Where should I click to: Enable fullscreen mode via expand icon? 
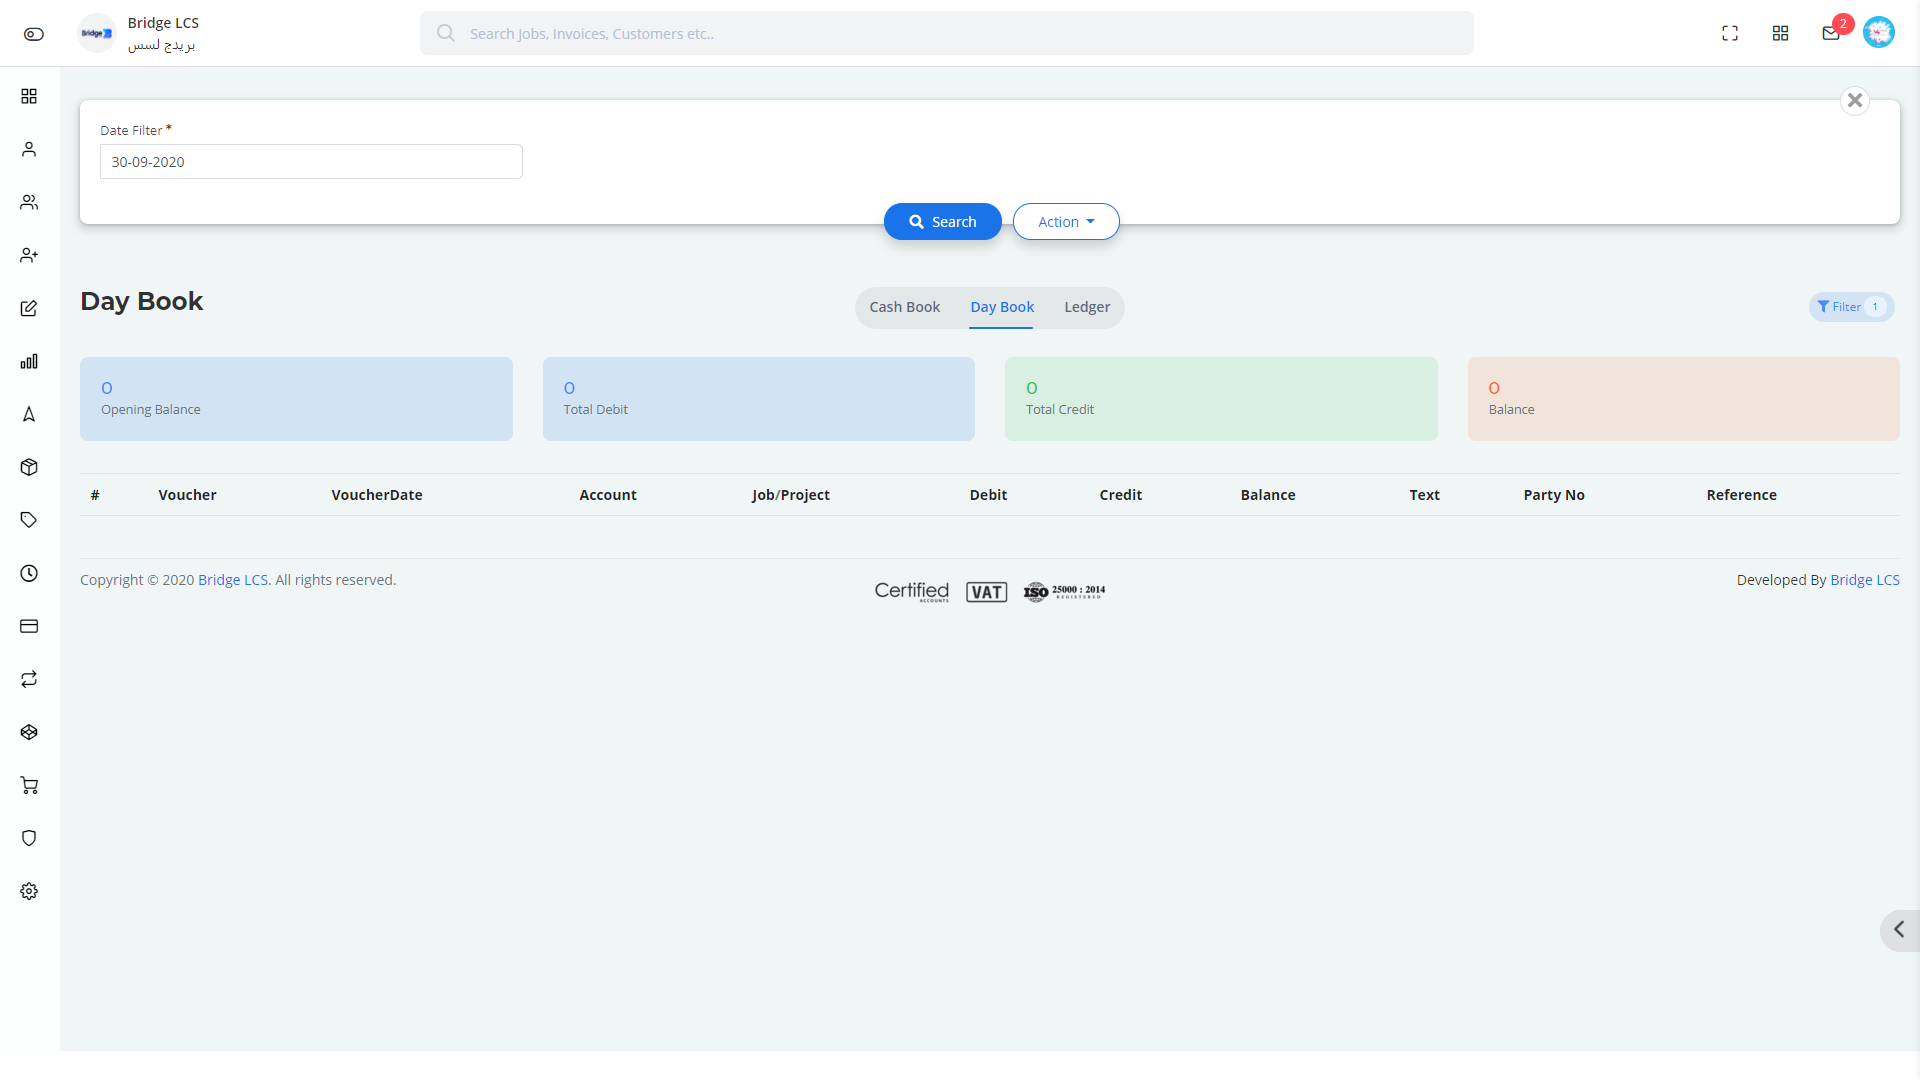(x=1730, y=32)
